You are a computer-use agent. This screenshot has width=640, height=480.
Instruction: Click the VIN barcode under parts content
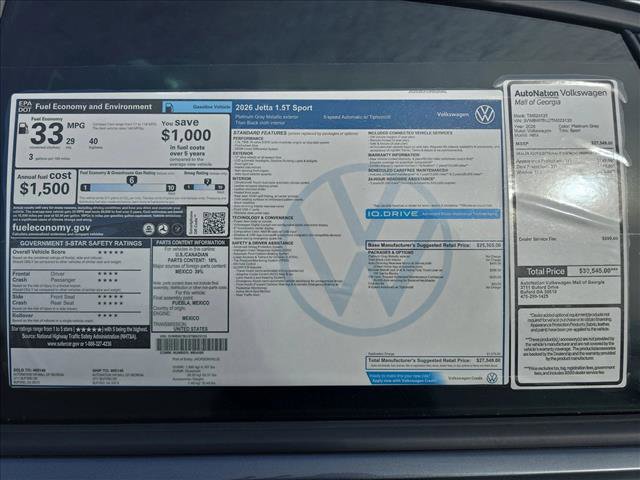click(192, 344)
